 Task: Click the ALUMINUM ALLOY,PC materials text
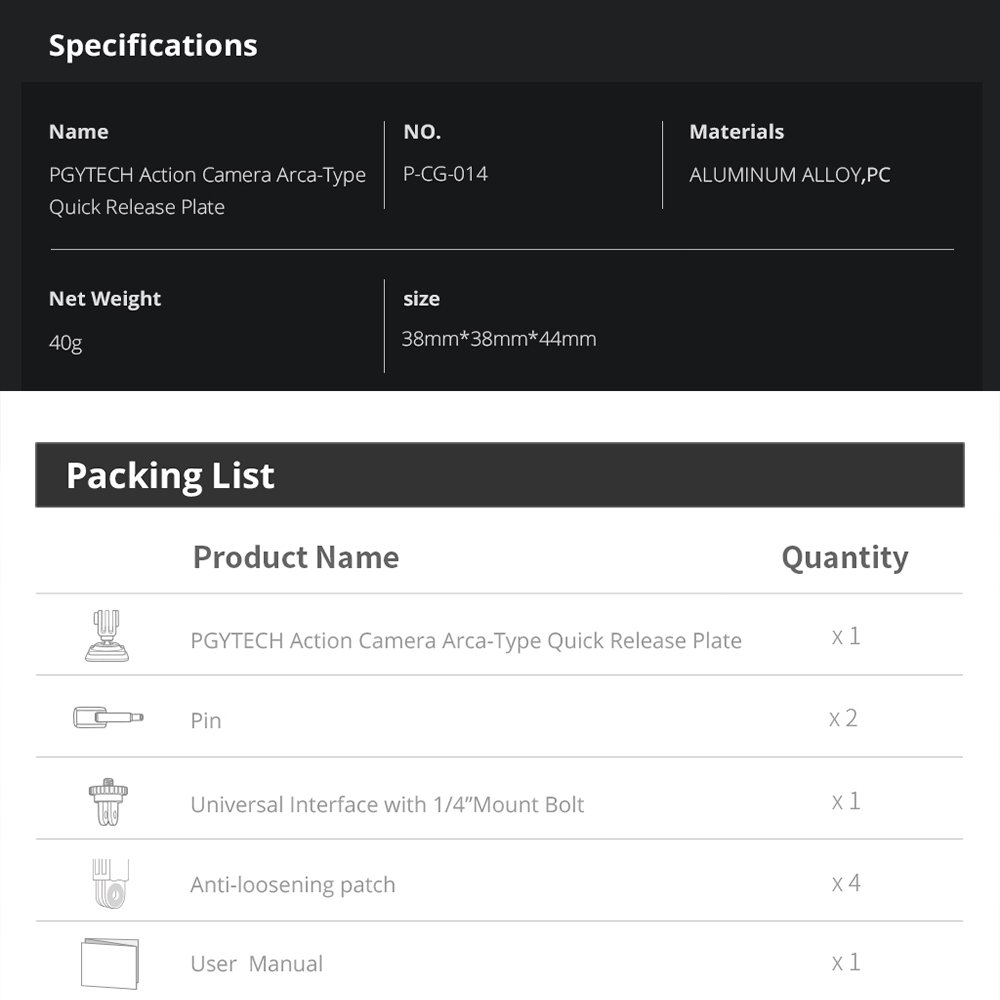pyautogui.click(x=790, y=175)
